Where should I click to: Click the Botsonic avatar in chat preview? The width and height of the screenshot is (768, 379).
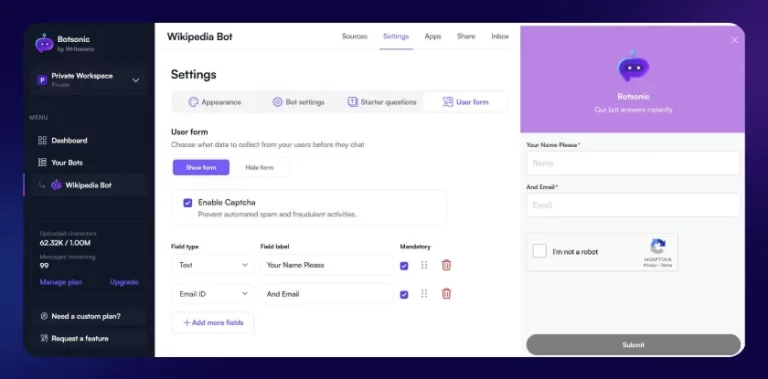click(x=633, y=66)
